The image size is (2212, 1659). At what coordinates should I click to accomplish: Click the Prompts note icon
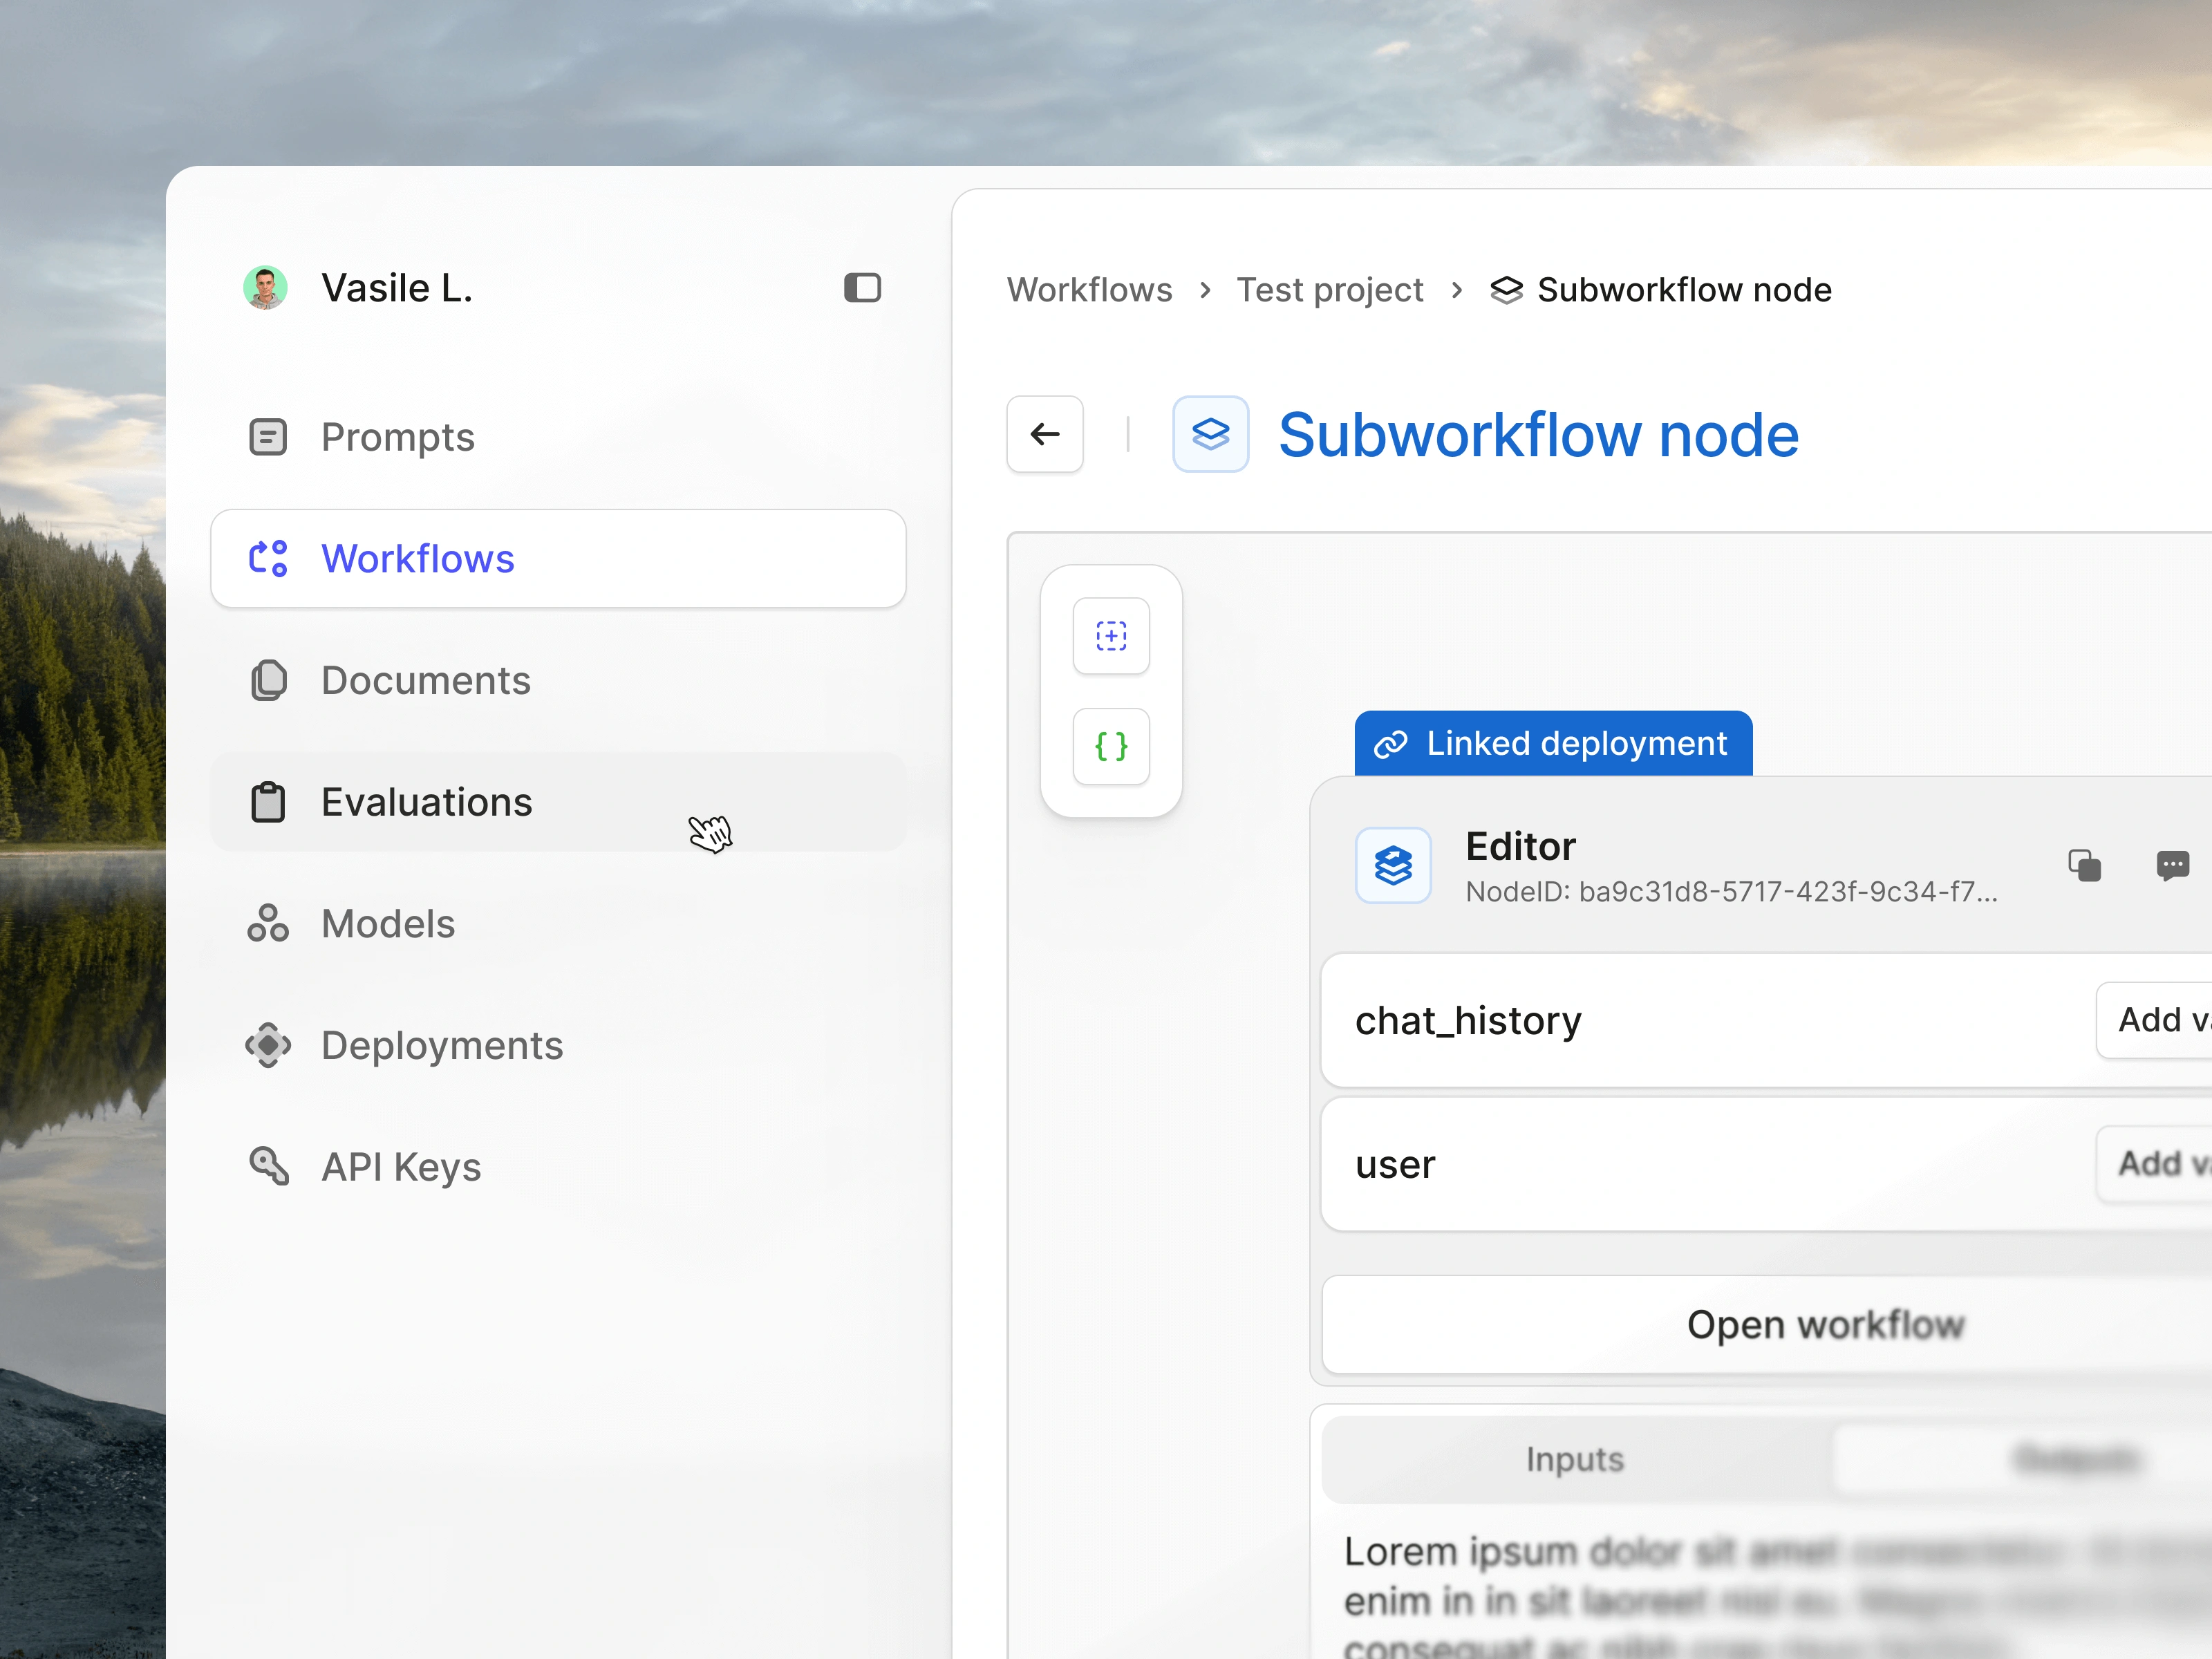coord(268,437)
